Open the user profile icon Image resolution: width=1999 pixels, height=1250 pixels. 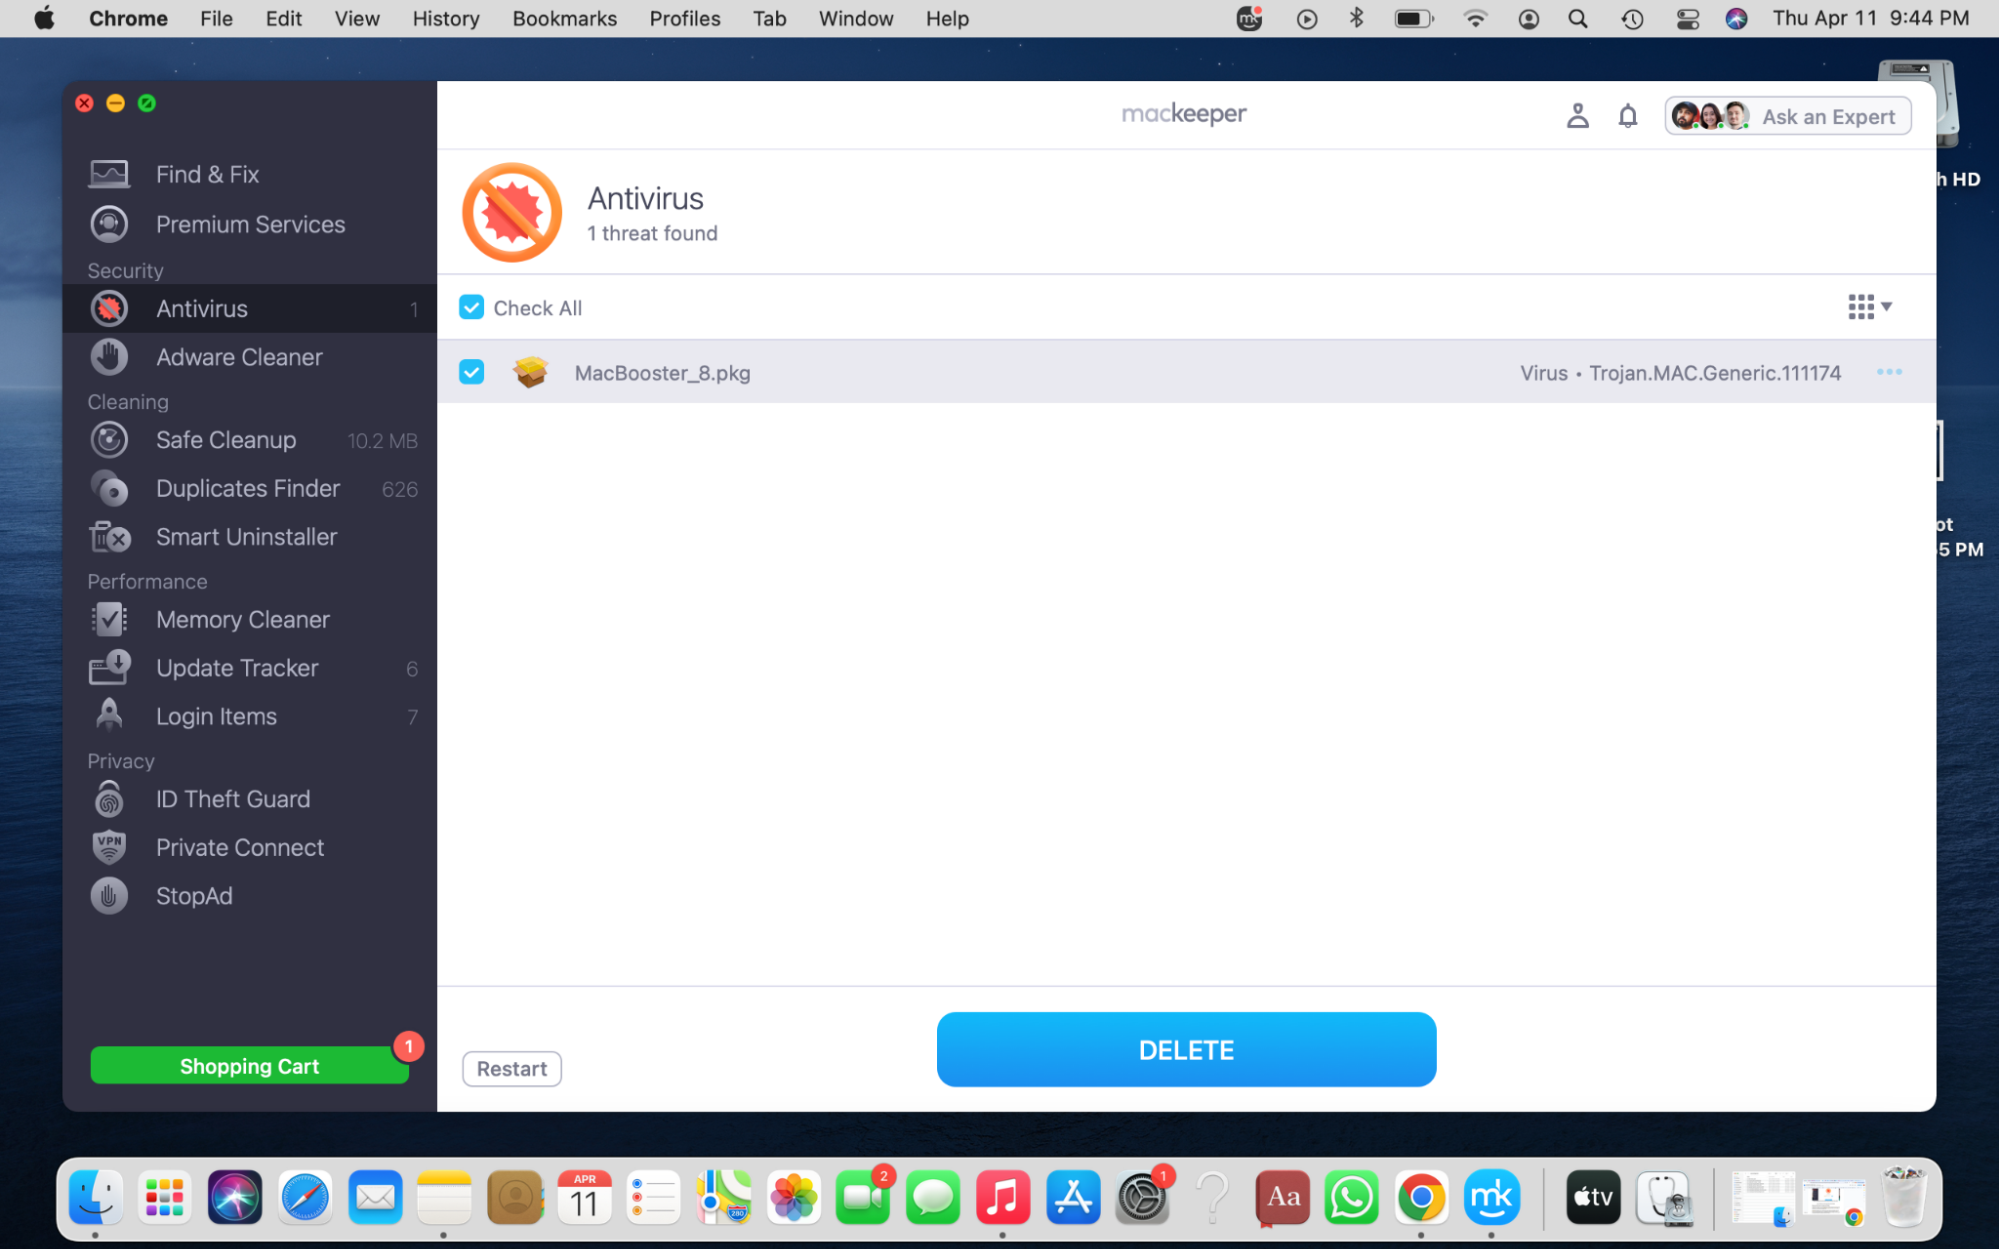point(1578,115)
